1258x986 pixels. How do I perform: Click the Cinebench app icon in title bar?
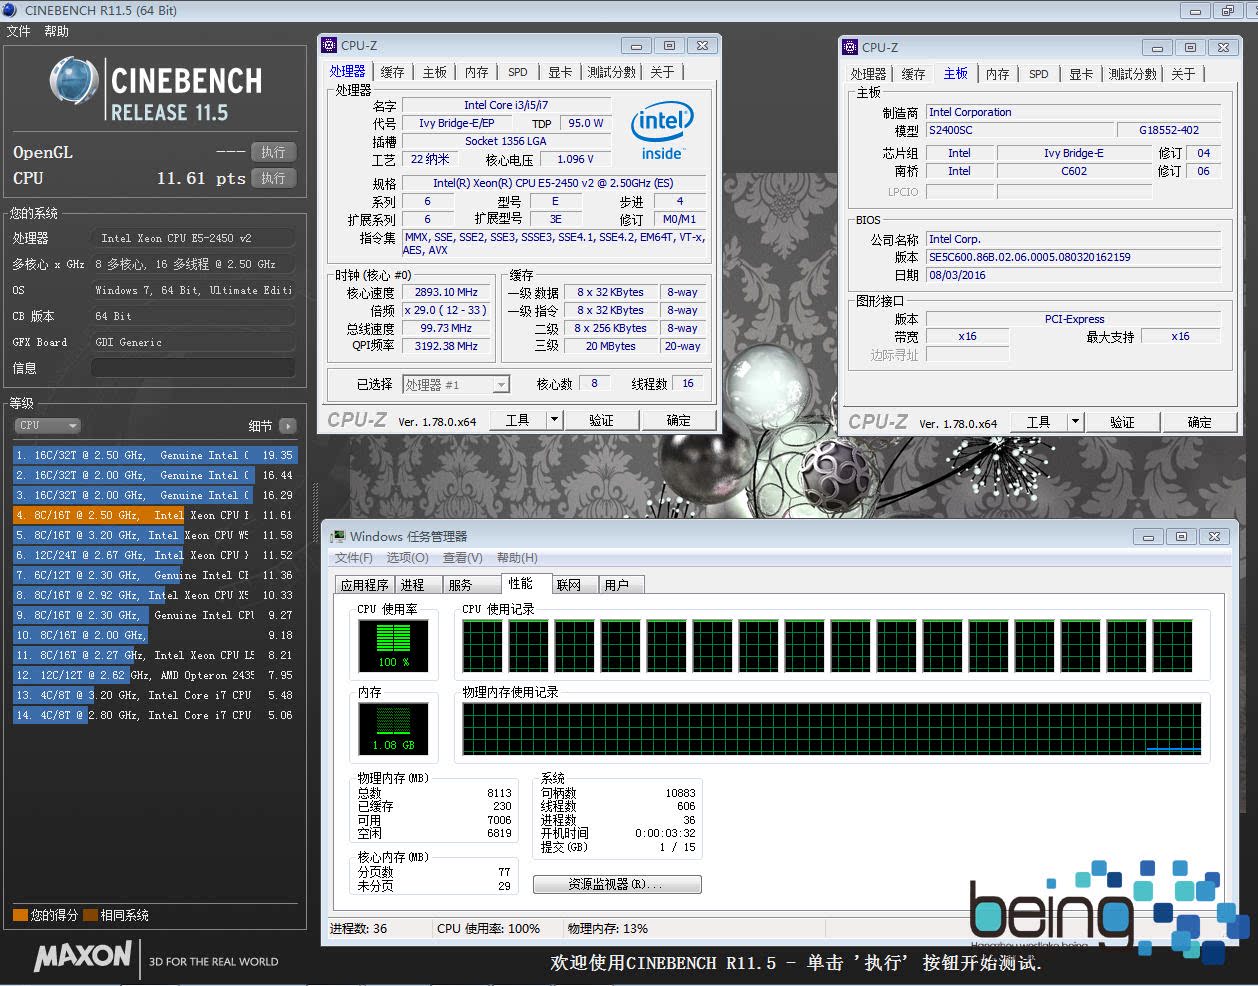click(x=11, y=11)
